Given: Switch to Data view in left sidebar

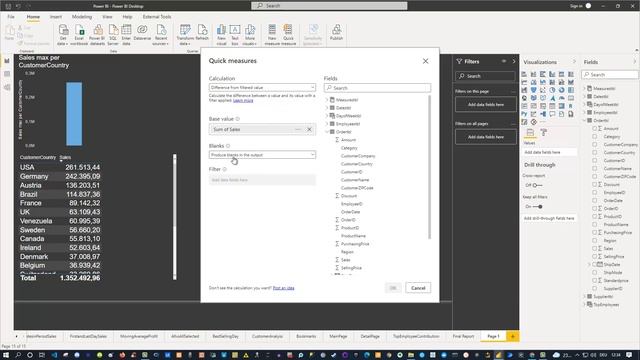Looking at the screenshot, I should click(x=7, y=74).
